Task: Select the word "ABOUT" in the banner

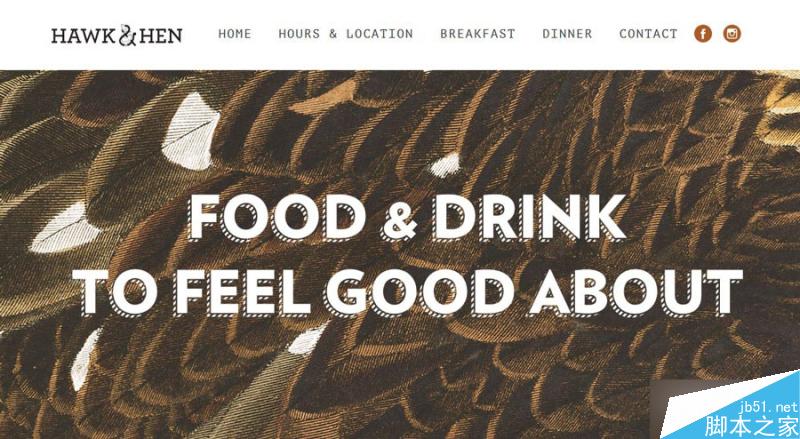Action: tap(636, 292)
